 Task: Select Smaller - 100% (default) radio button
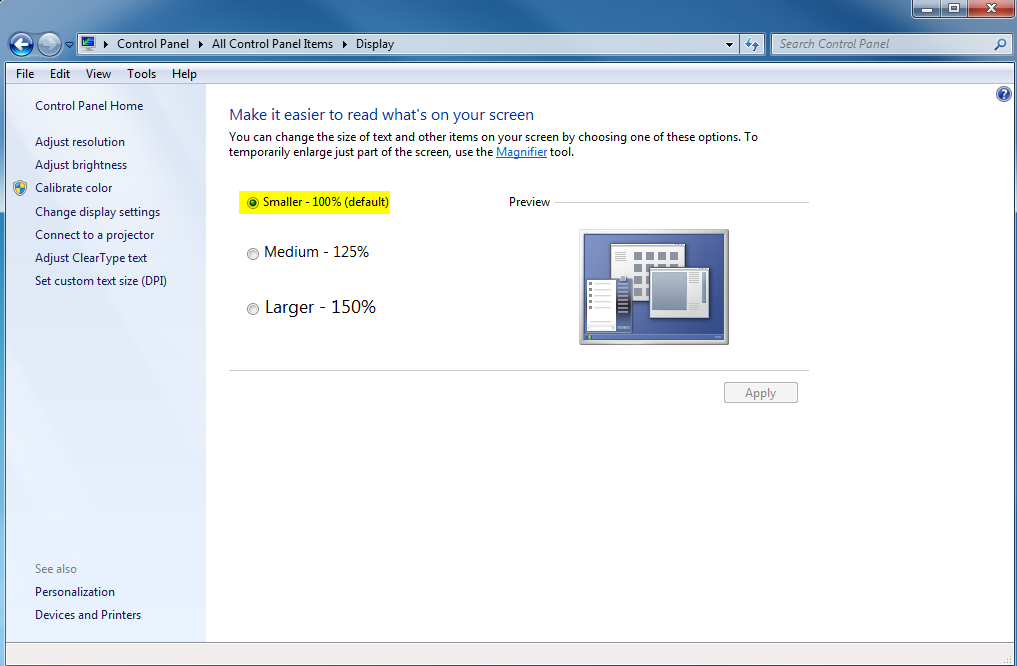pyautogui.click(x=253, y=203)
